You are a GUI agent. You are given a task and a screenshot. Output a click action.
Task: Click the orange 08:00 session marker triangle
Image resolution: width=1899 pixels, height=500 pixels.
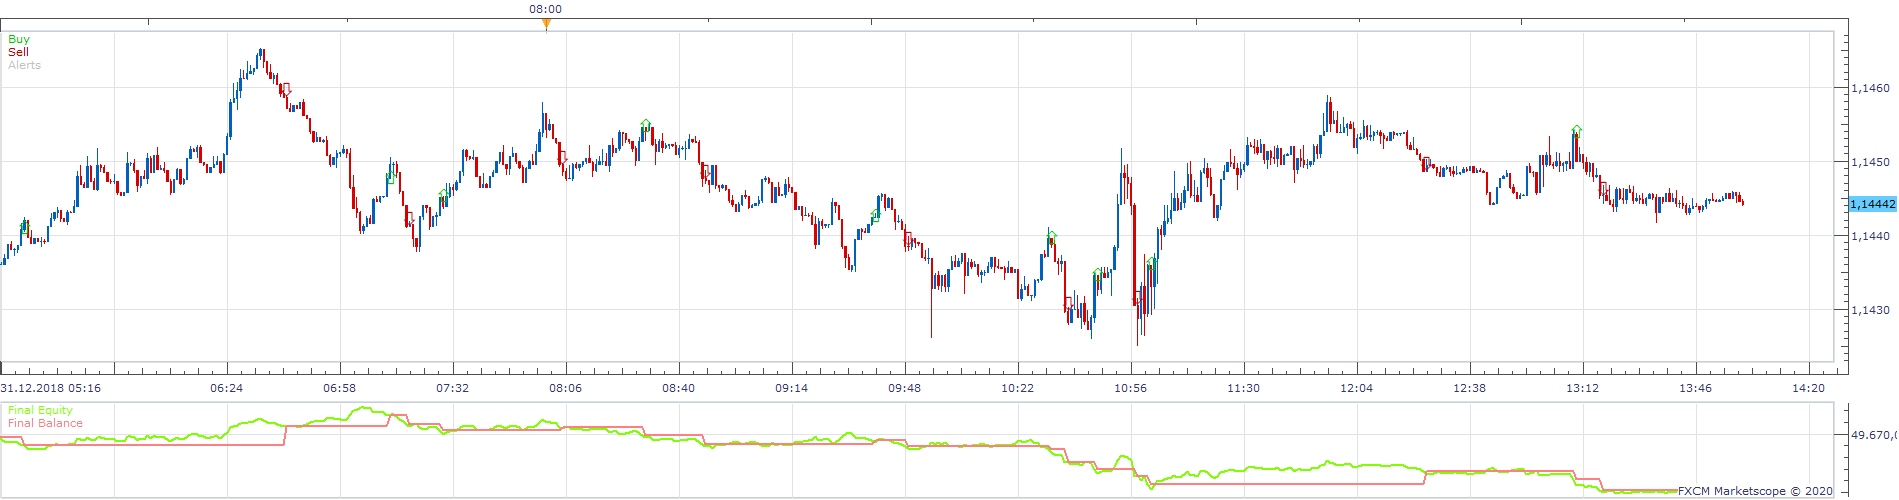546,24
